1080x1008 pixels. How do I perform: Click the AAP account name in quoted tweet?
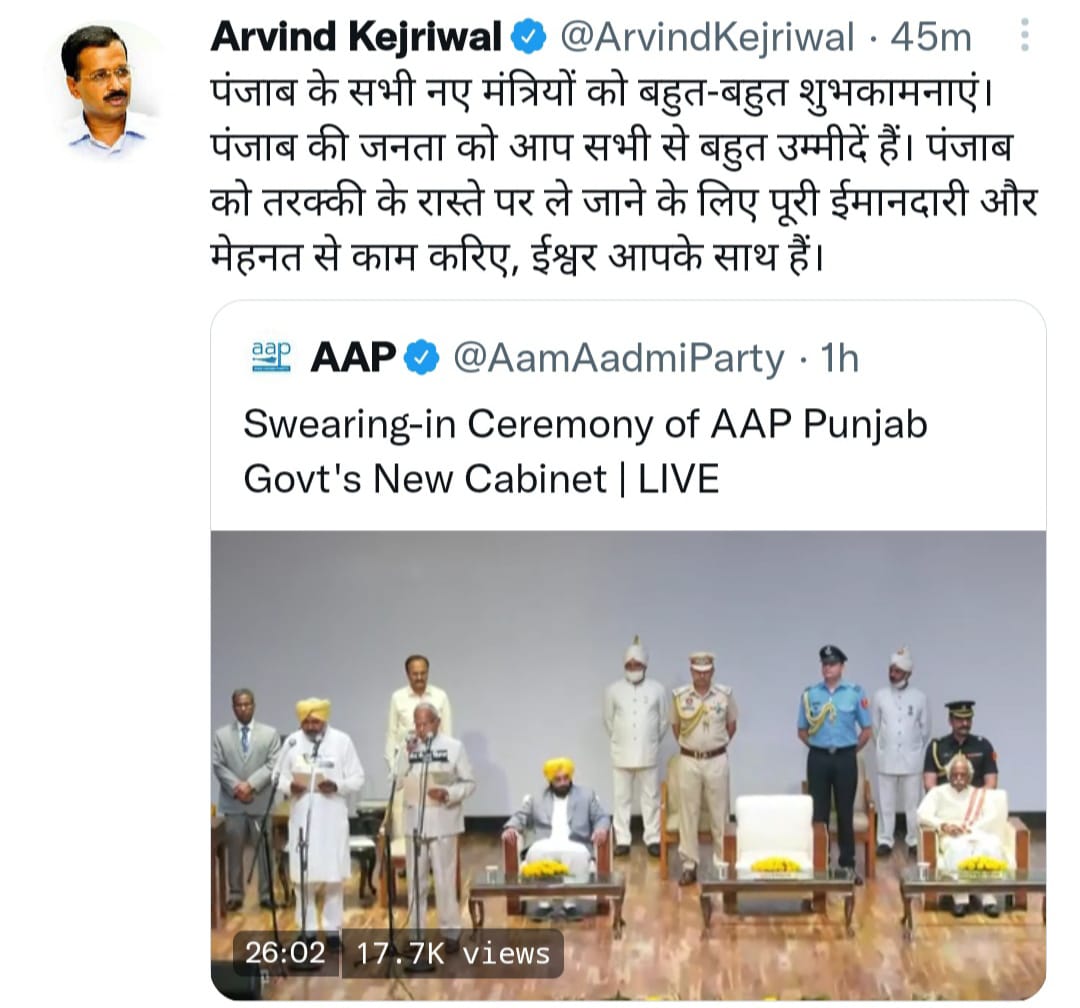tap(353, 358)
